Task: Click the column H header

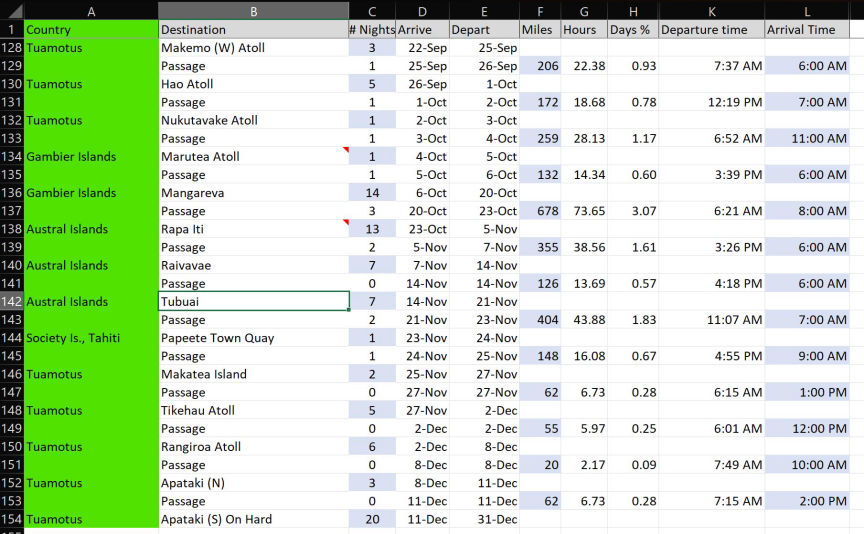Action: 632,11
